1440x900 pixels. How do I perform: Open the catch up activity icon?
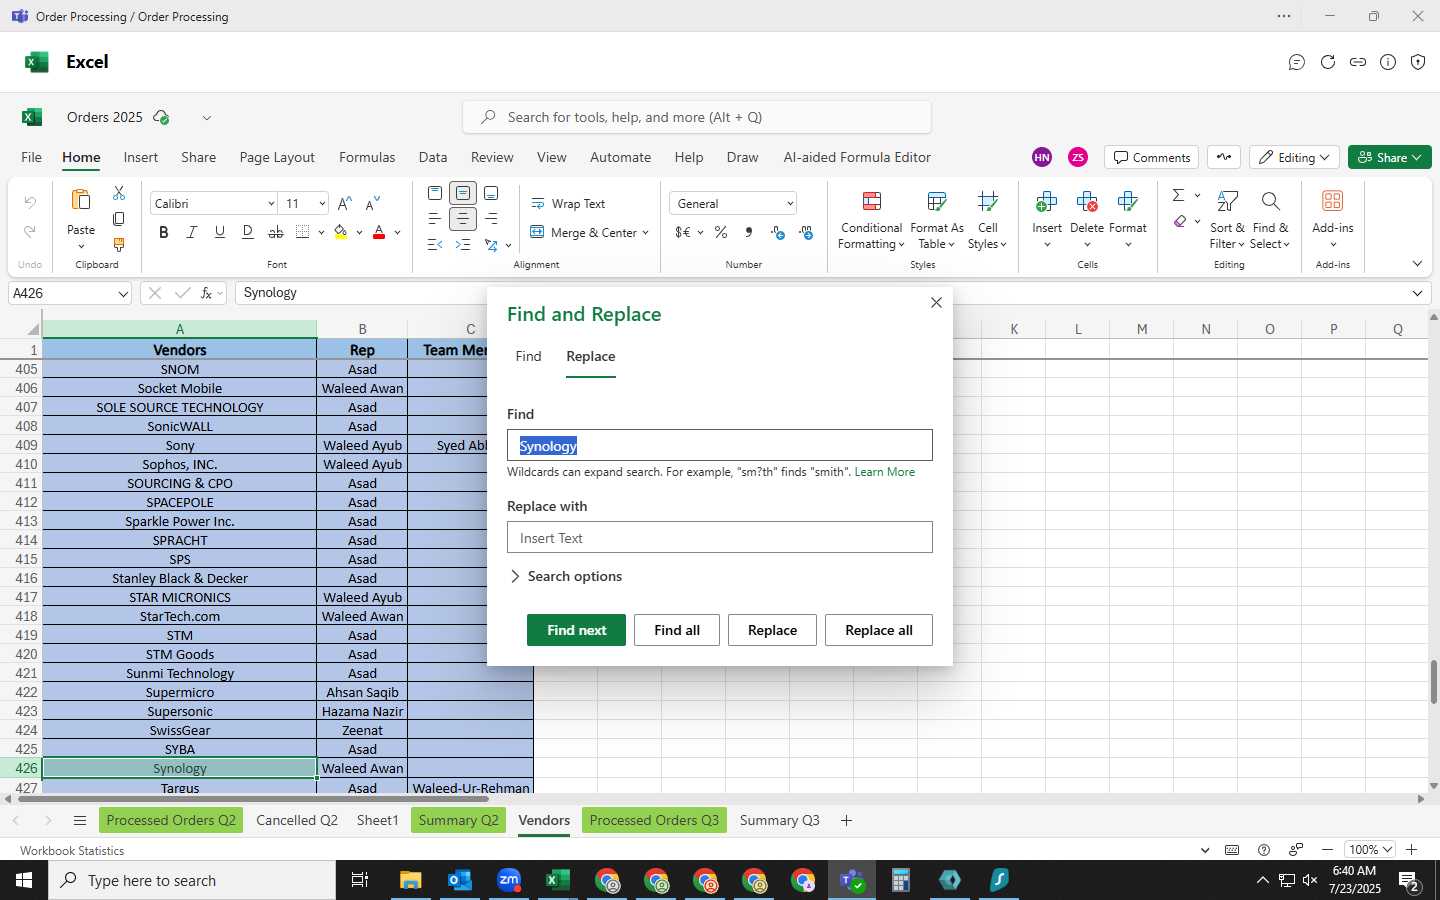tap(1224, 157)
